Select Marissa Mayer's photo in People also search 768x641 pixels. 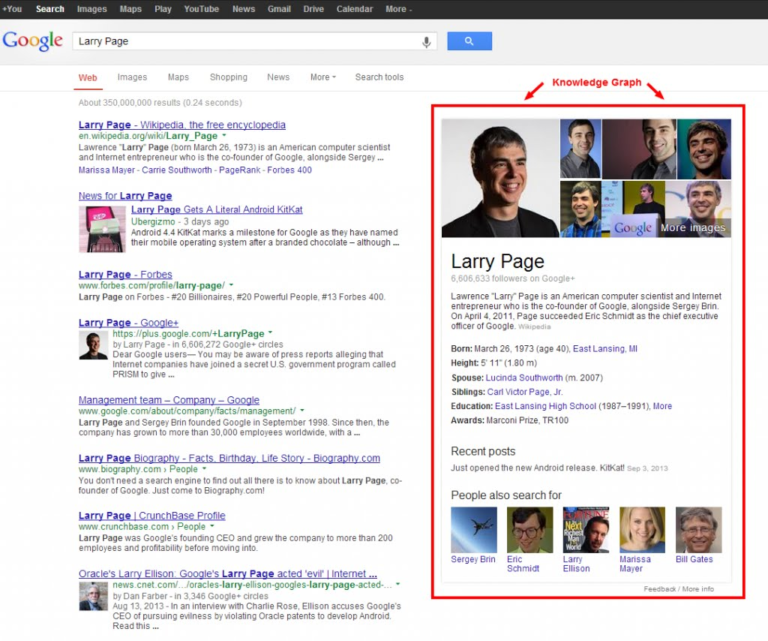(x=641, y=530)
